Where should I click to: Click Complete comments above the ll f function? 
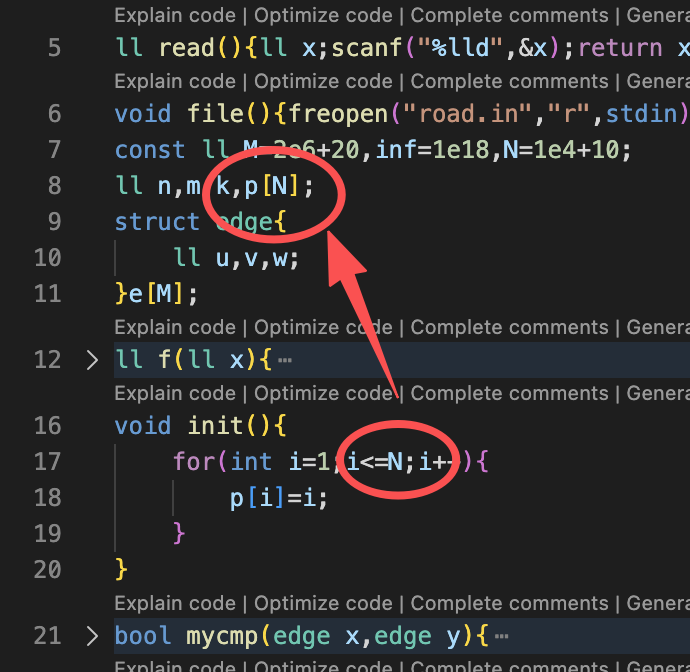509,327
